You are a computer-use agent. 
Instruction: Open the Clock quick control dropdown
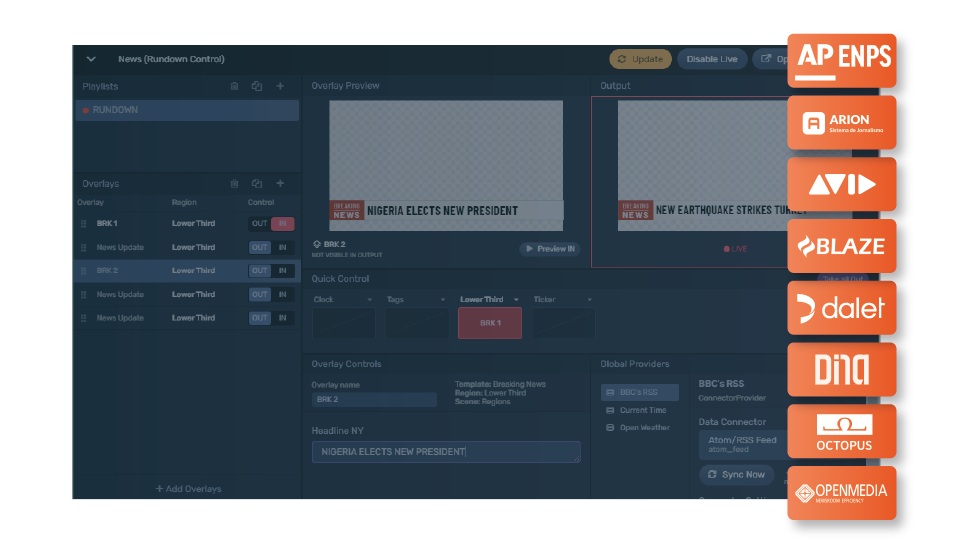click(x=369, y=300)
